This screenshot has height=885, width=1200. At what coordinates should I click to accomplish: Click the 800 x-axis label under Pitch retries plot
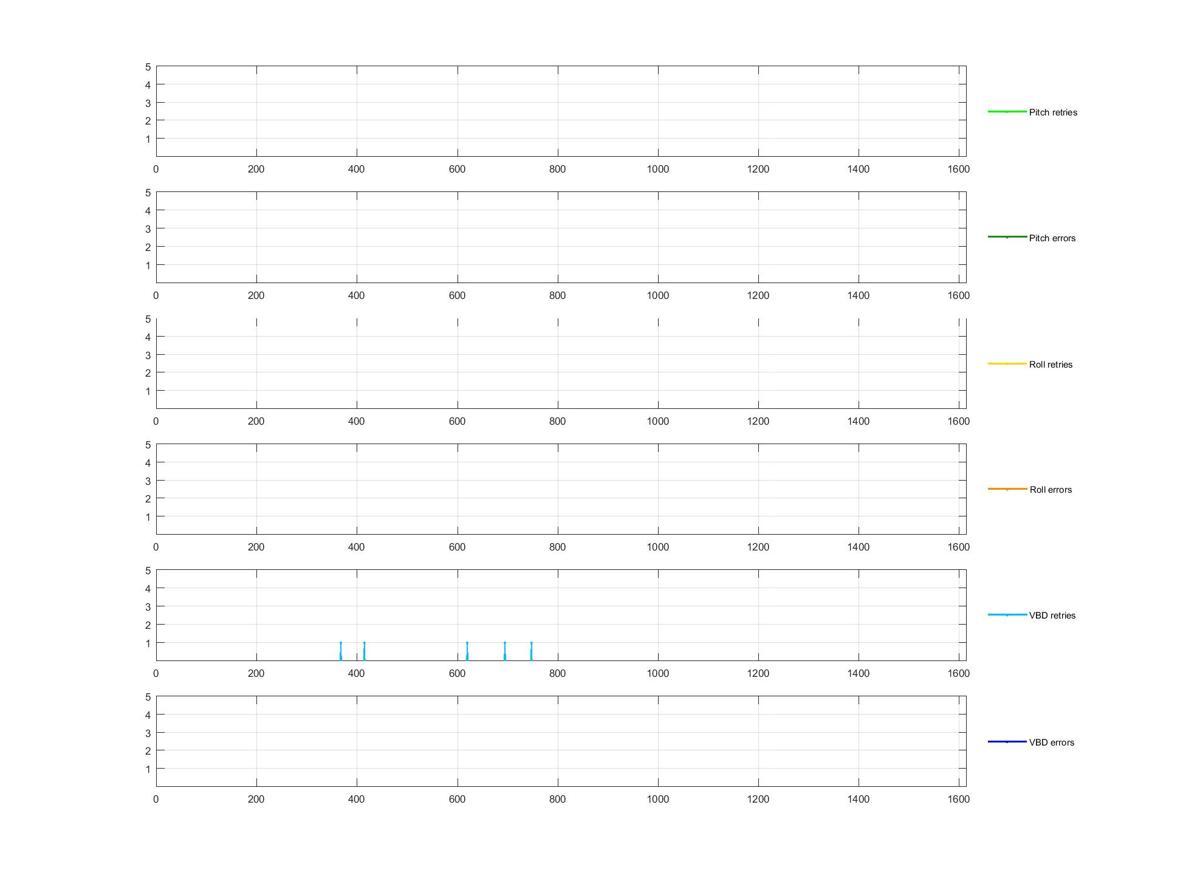(x=557, y=170)
